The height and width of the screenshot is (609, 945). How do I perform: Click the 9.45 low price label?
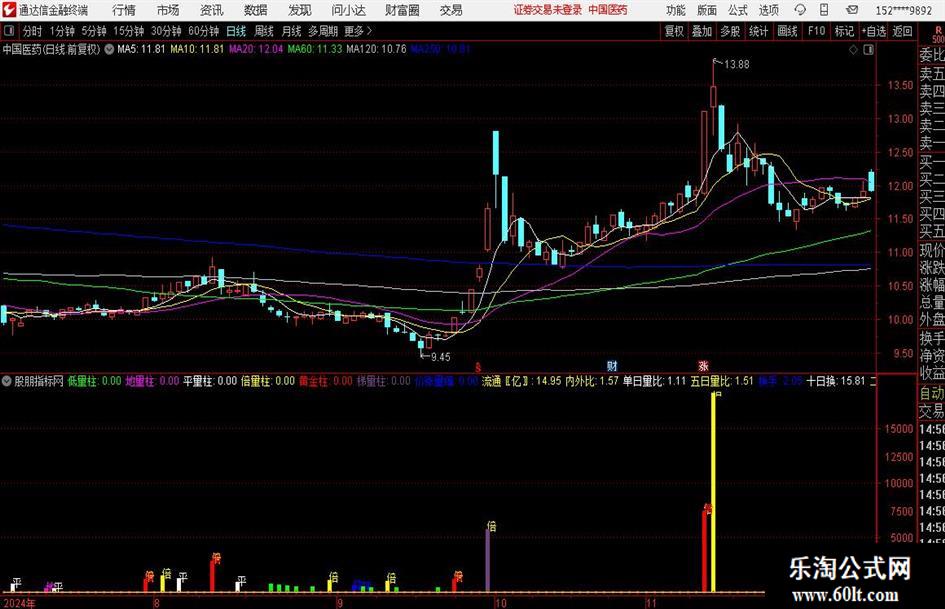tap(441, 357)
